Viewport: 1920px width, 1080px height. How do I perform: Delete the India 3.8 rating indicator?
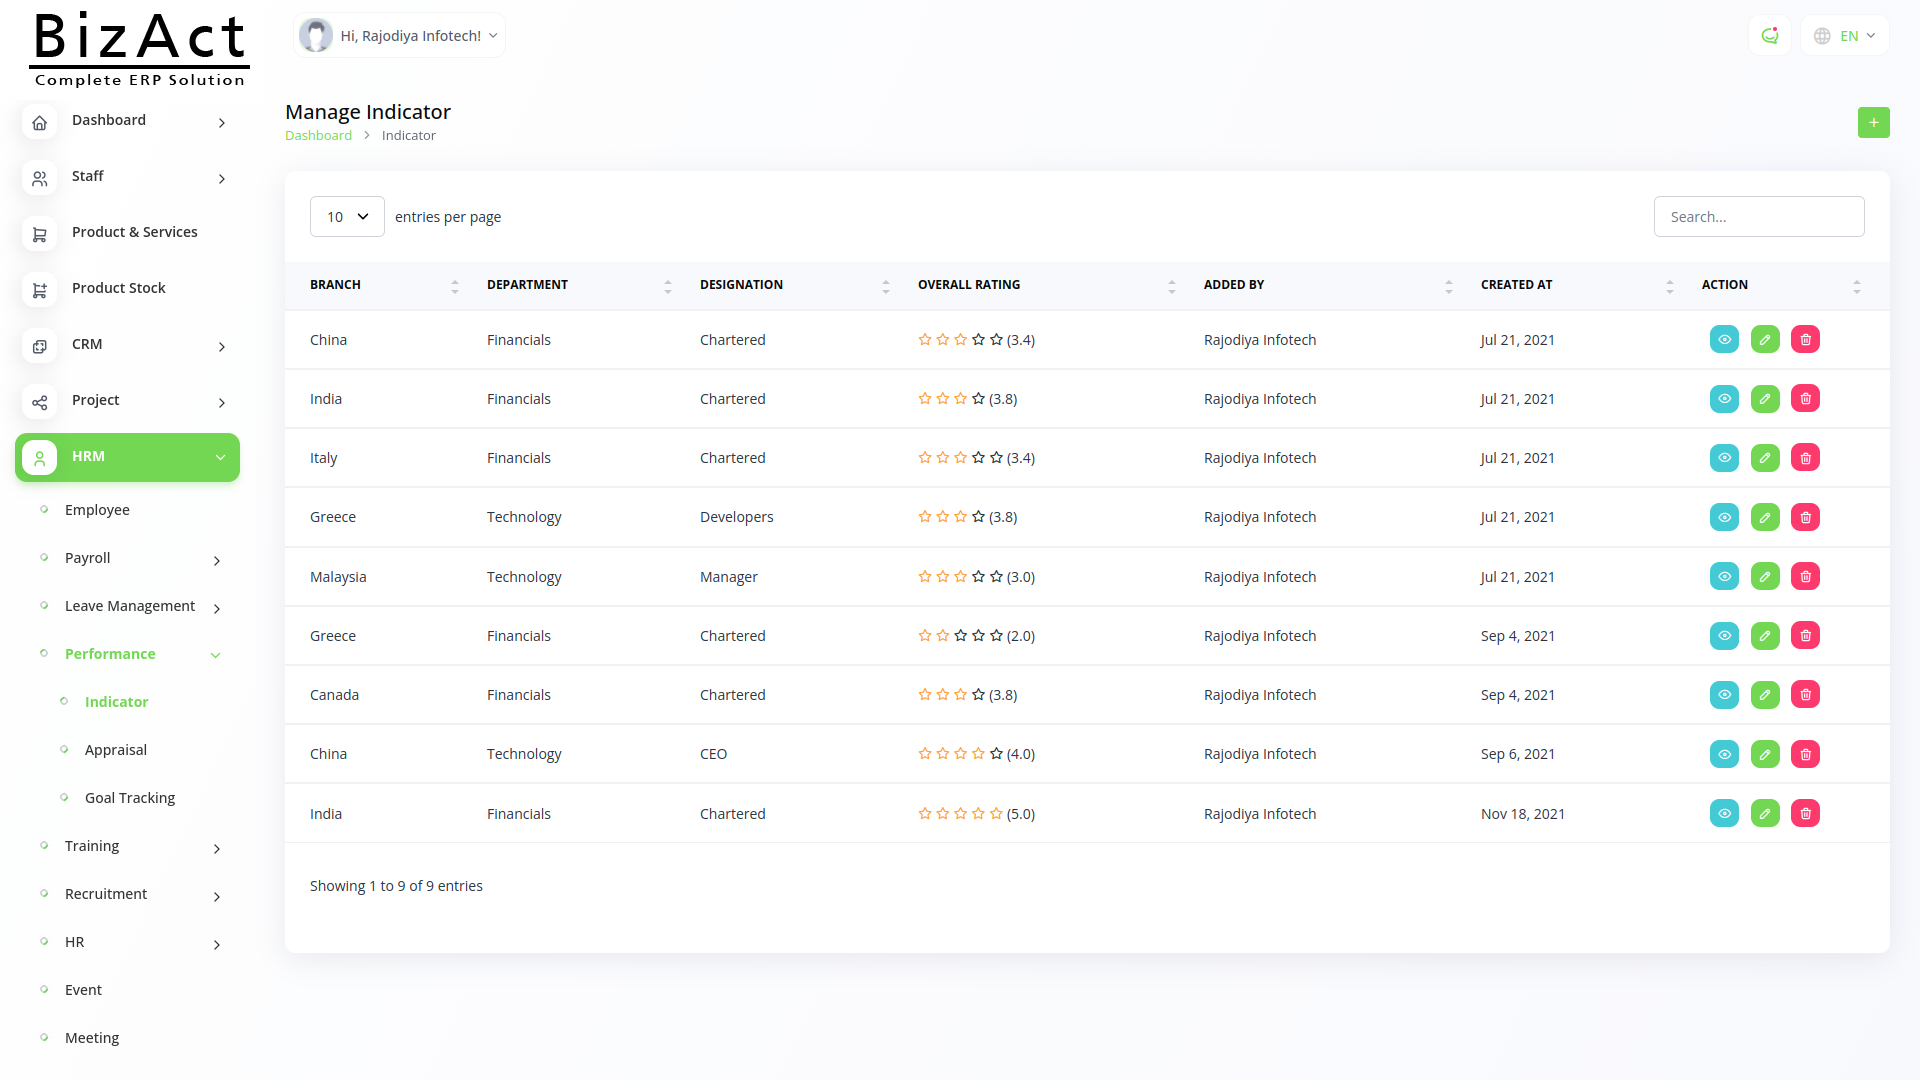pos(1805,399)
